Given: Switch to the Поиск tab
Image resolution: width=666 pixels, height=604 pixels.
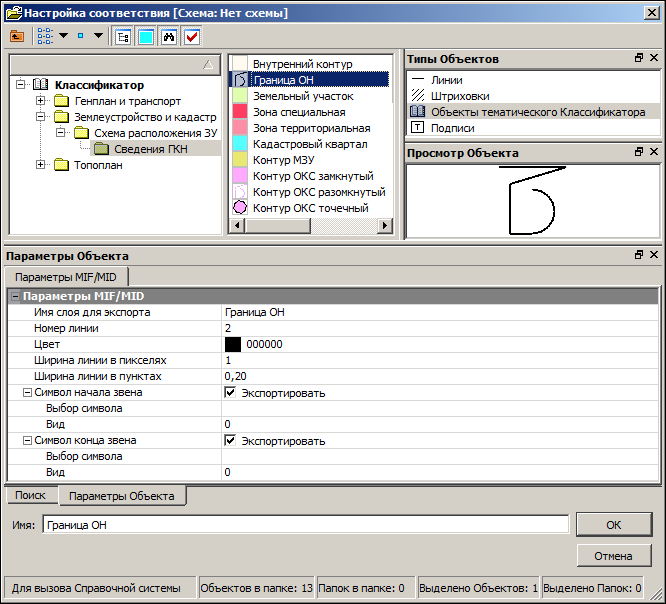Looking at the screenshot, I should pyautogui.click(x=30, y=495).
